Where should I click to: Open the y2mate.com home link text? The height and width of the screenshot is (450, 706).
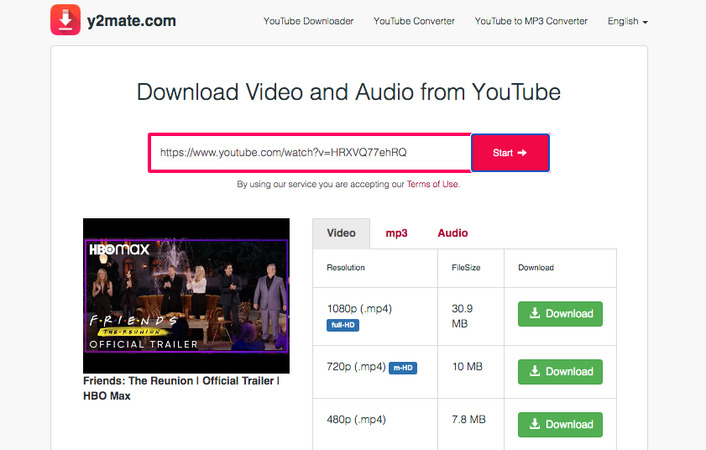[131, 21]
